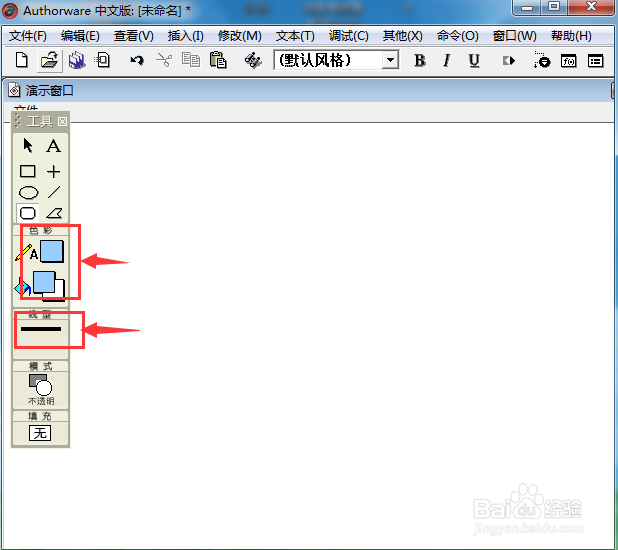This screenshot has width=618, height=550.
Task: Click the Paste clipboard icon
Action: pyautogui.click(x=218, y=60)
